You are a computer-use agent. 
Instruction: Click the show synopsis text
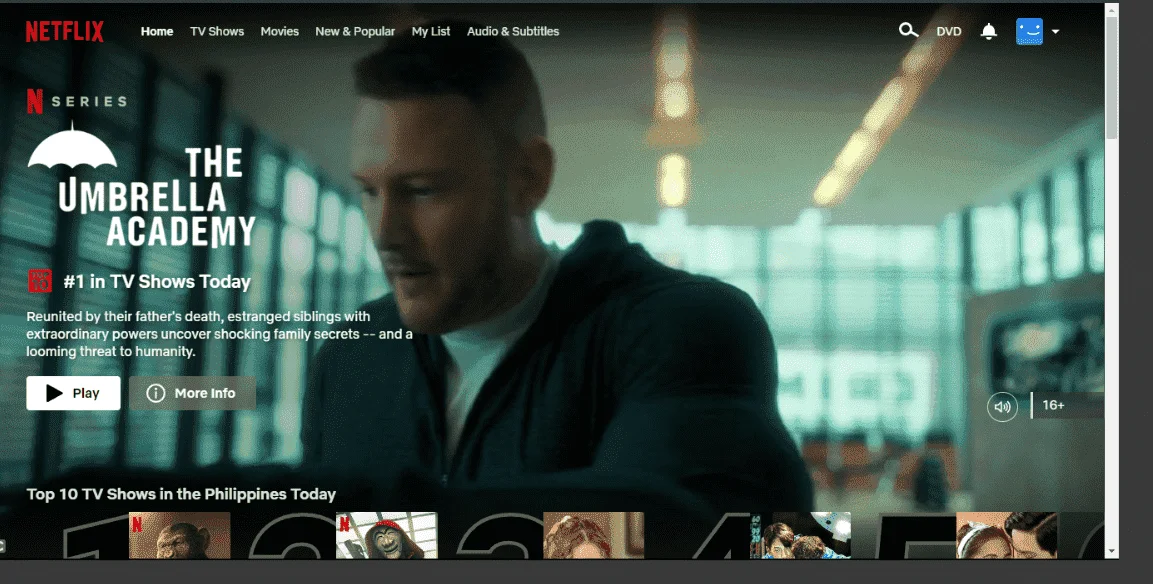click(219, 334)
